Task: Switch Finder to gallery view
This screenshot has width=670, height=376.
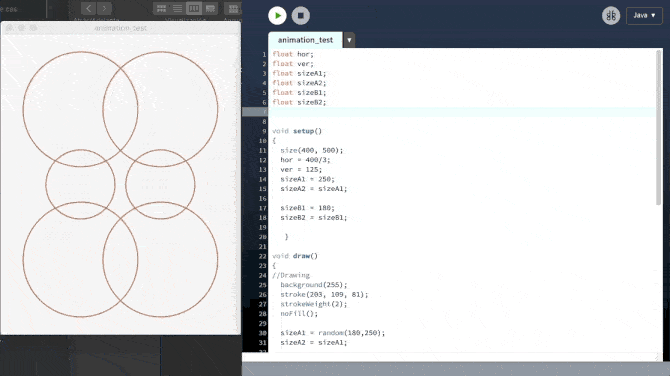Action: (x=210, y=9)
